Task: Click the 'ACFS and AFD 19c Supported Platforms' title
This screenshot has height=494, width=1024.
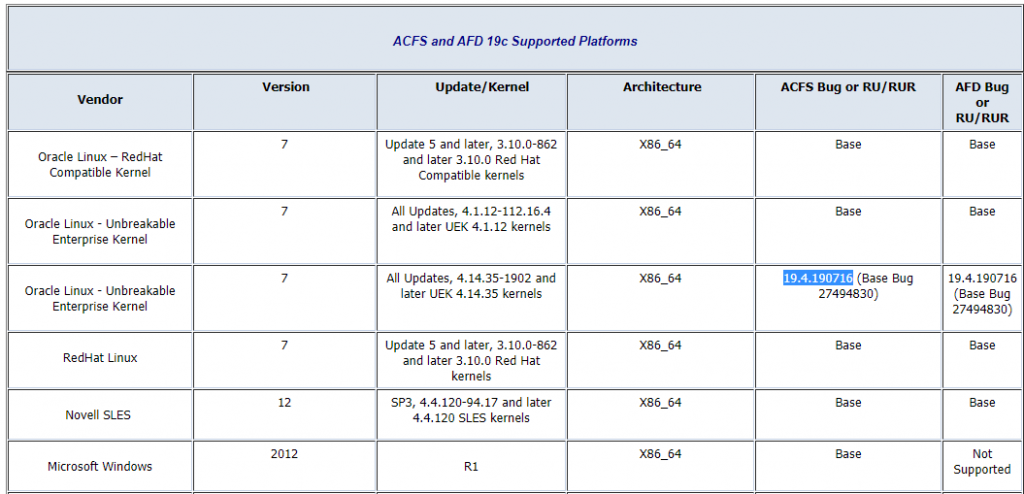Action: tap(515, 41)
